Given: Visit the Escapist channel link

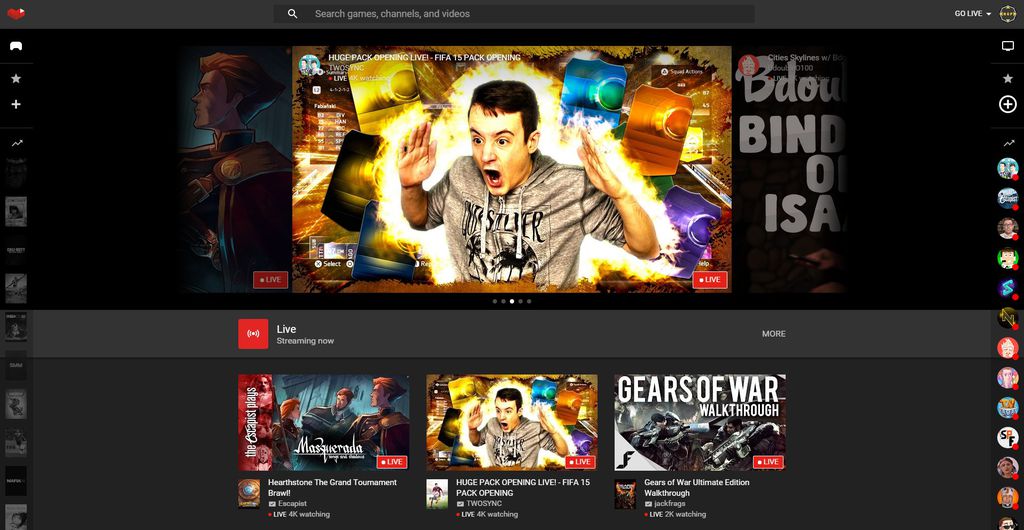Looking at the screenshot, I should [293, 504].
